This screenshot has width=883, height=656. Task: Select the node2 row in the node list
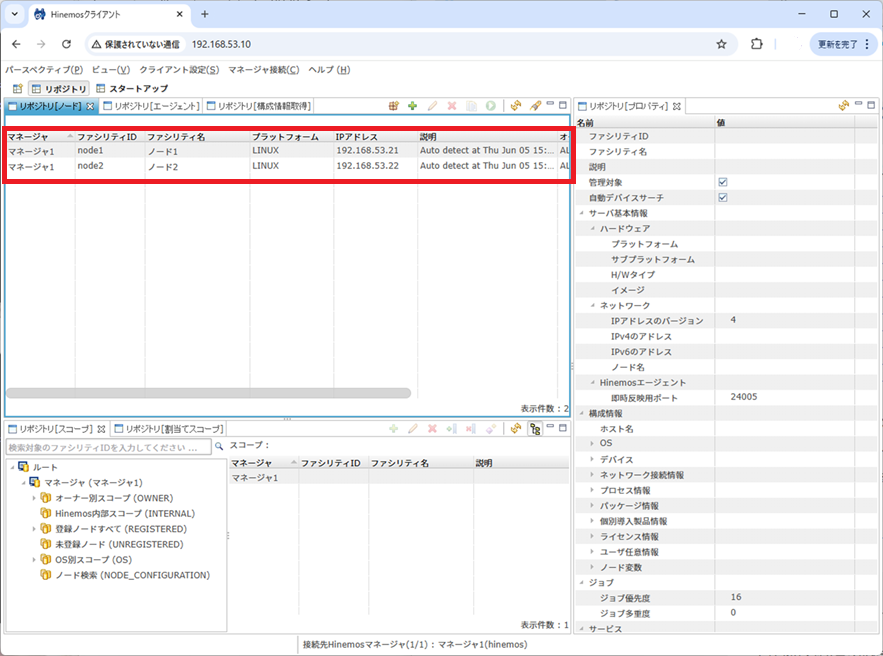coord(288,166)
